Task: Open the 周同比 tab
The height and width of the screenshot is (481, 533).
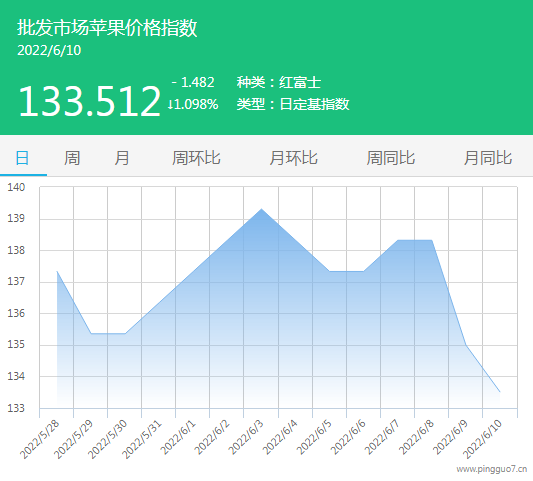Action: click(391, 158)
